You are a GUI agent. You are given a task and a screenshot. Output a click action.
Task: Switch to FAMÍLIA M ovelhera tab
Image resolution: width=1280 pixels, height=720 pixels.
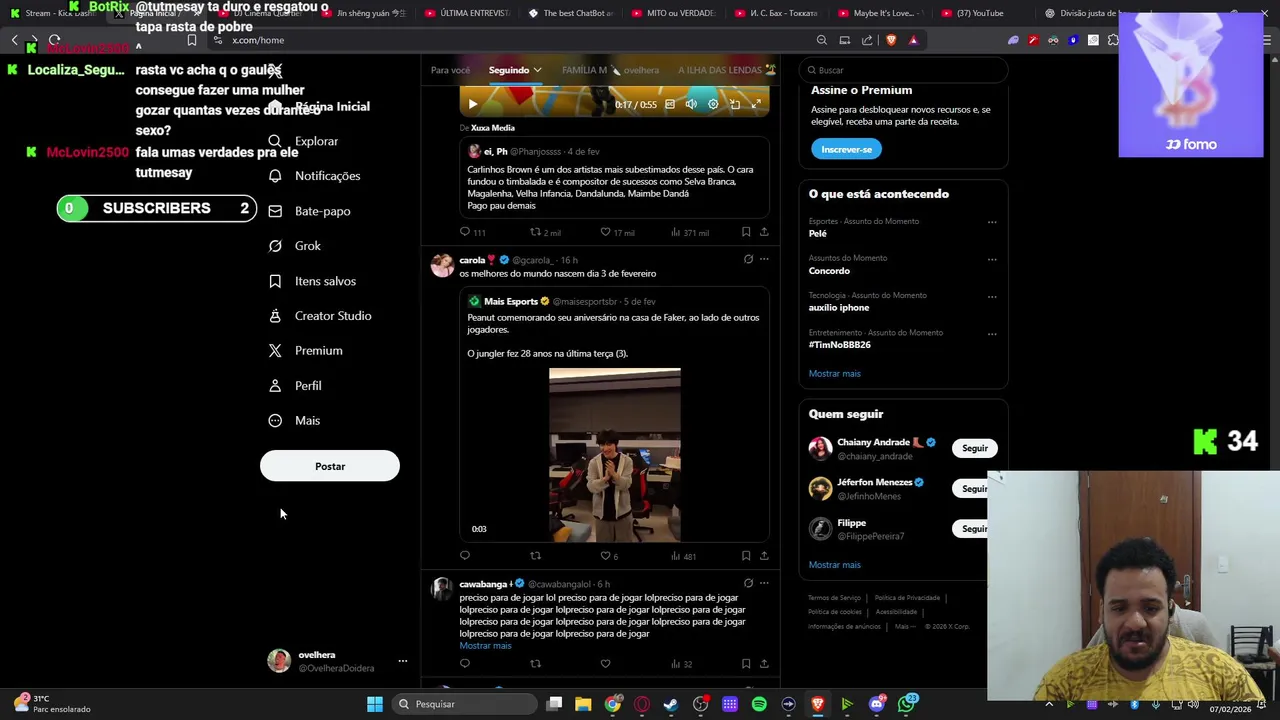coord(610,70)
